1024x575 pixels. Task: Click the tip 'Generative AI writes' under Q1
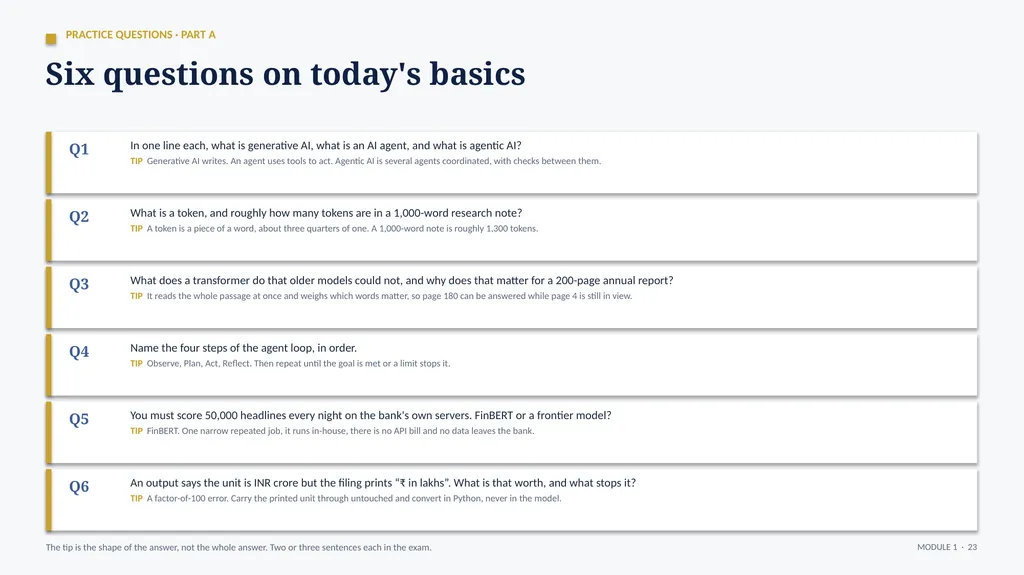coord(374,161)
